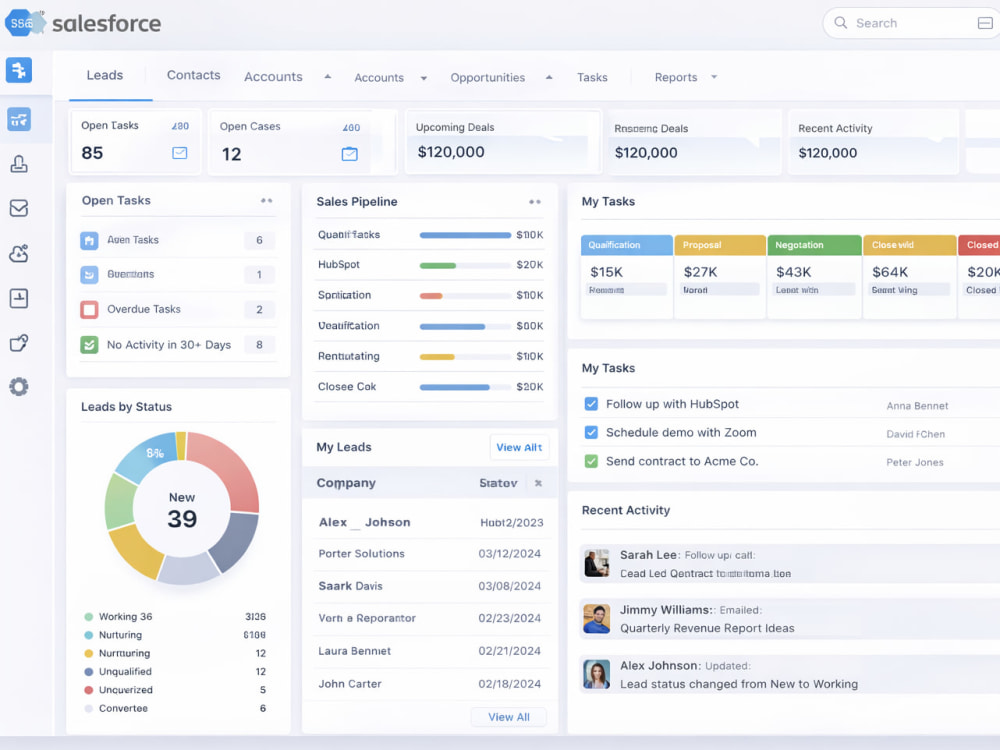Click the cloud sync sidebar icon
The image size is (1000, 750).
tap(19, 253)
